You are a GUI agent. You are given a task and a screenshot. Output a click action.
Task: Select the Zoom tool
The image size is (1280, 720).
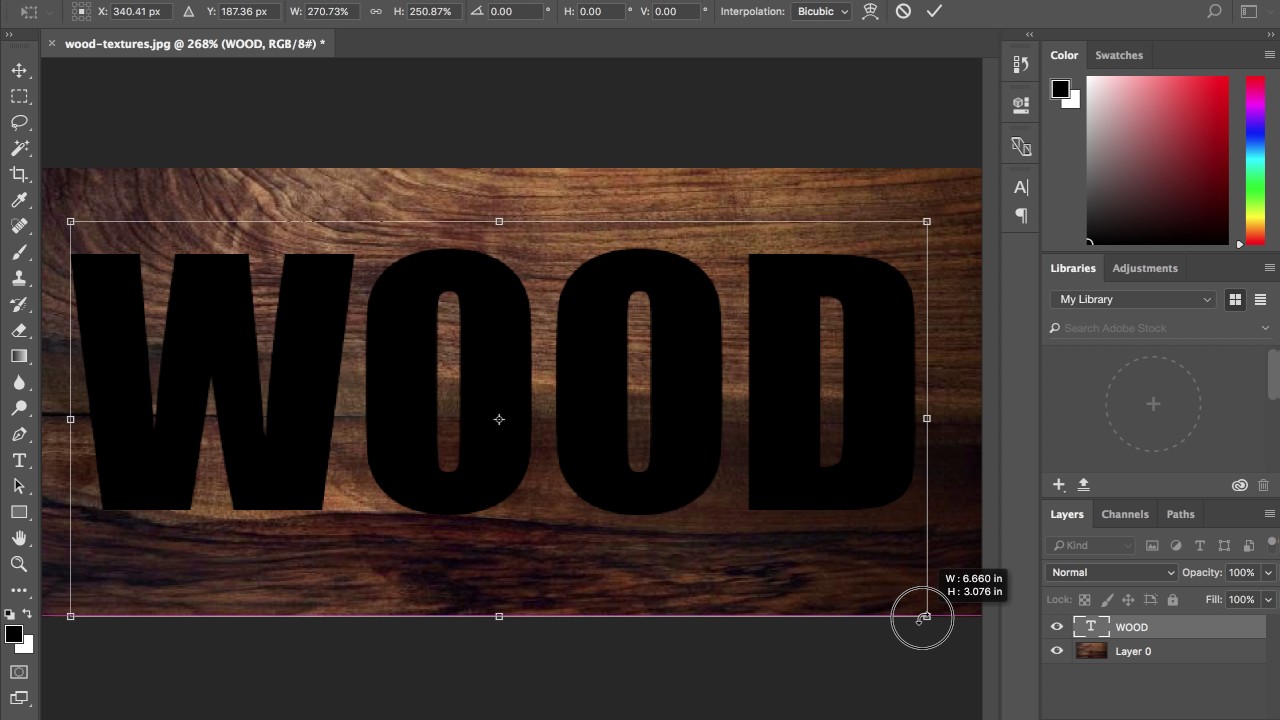point(19,564)
